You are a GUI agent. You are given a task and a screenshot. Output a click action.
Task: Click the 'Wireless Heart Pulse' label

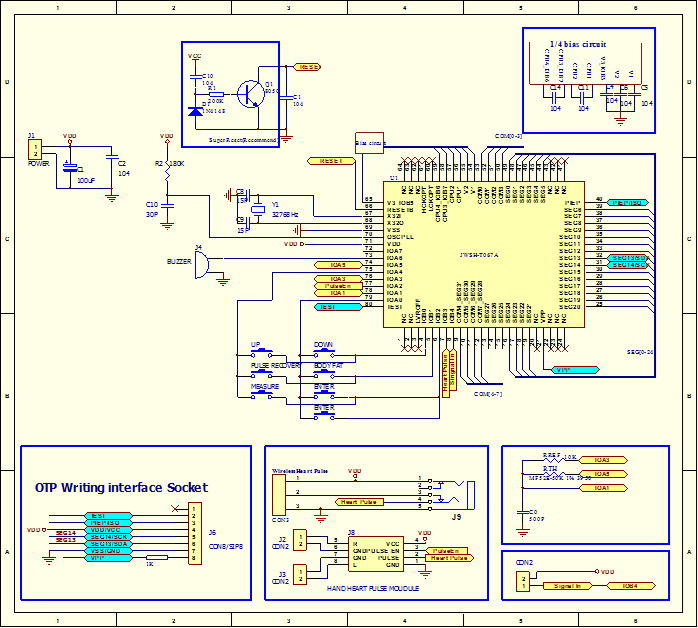pos(300,471)
